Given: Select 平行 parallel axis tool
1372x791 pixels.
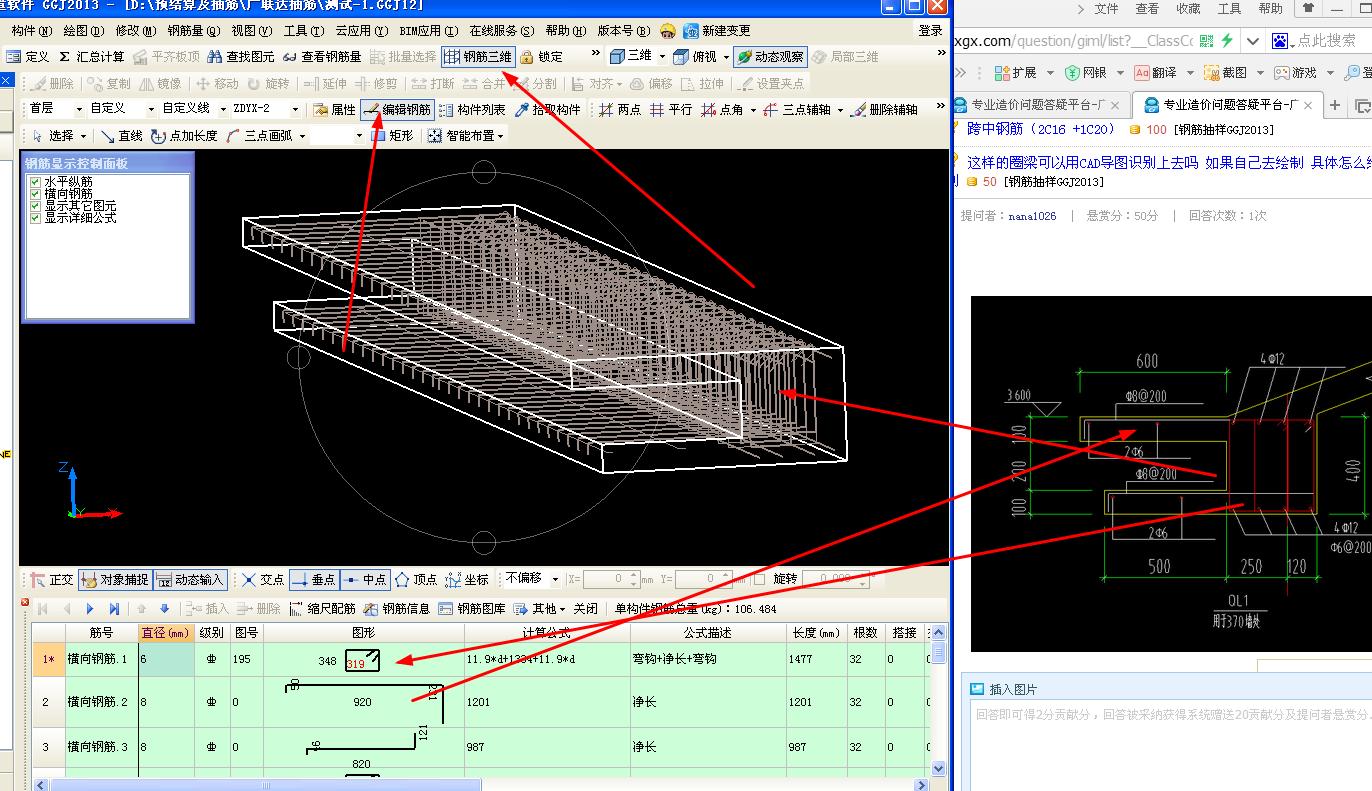Looking at the screenshot, I should (671, 110).
